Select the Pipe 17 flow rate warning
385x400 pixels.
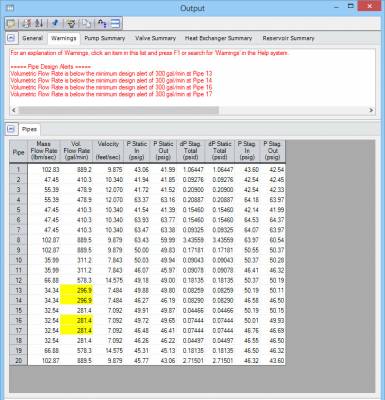click(x=111, y=94)
